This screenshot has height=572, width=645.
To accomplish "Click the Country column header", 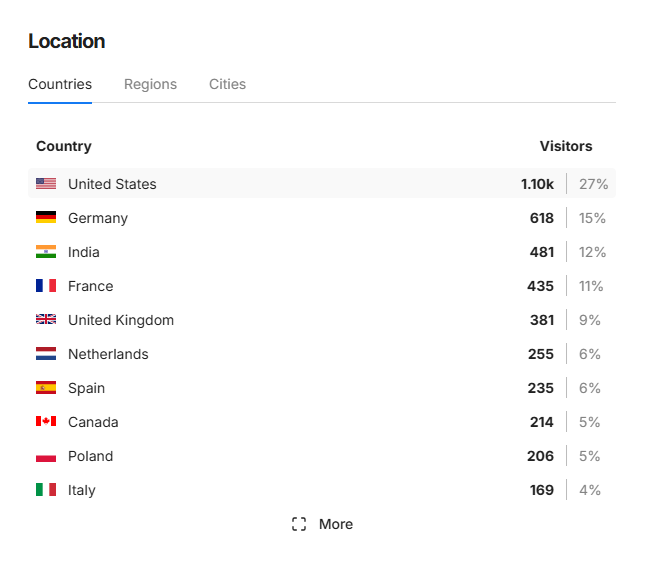I will point(64,146).
